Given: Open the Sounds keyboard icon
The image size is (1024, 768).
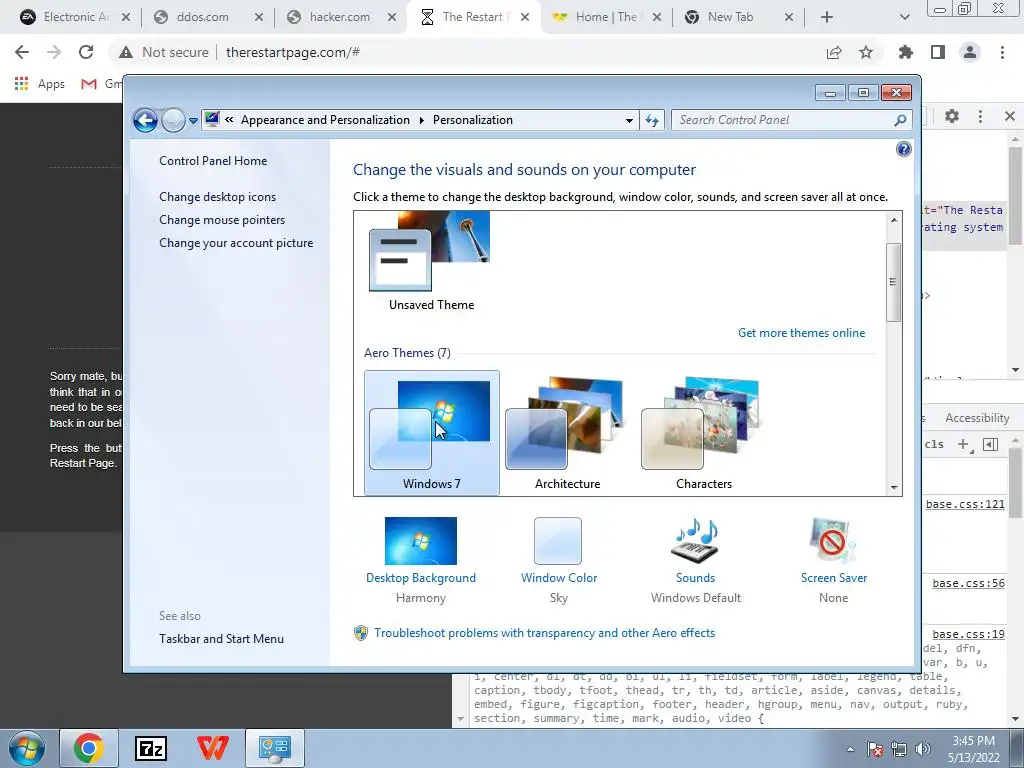Looking at the screenshot, I should coord(695,541).
